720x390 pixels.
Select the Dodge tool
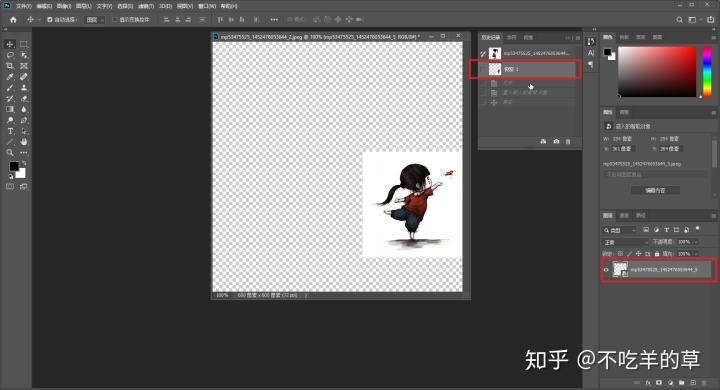(x=10, y=120)
